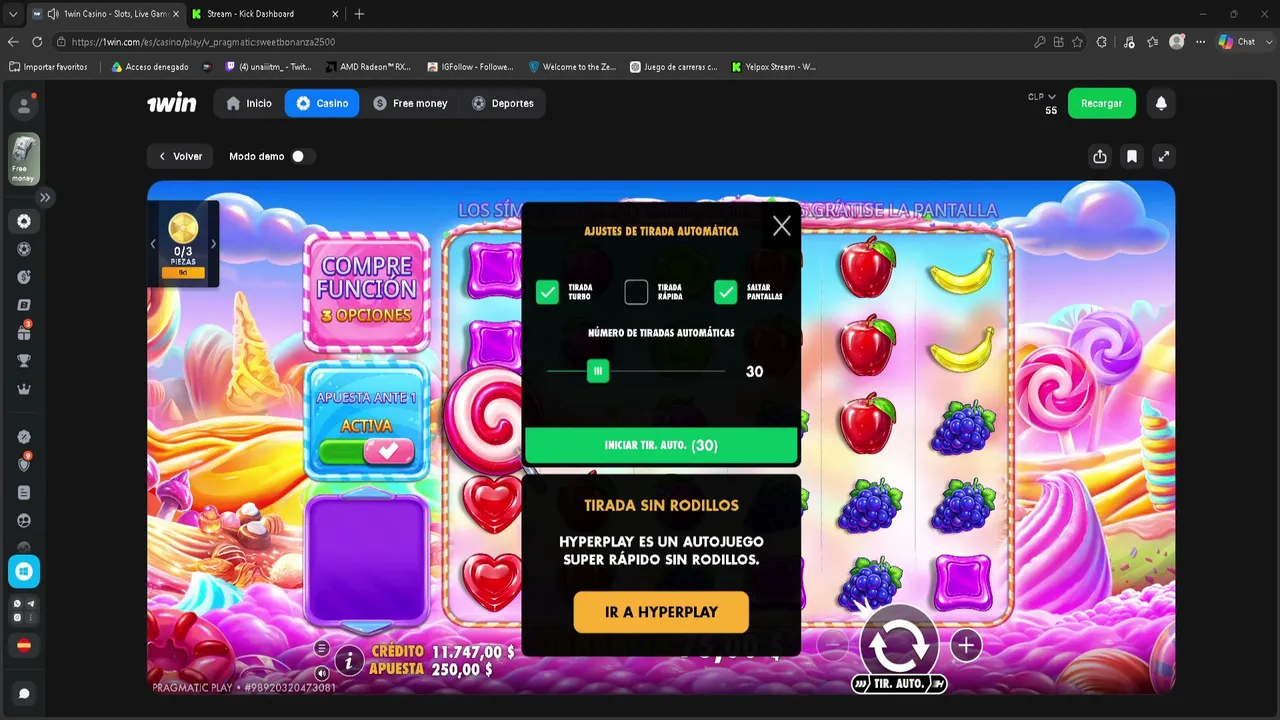Image resolution: width=1280 pixels, height=720 pixels.
Task: Click the Ir a Hyperplay button
Action: click(661, 612)
